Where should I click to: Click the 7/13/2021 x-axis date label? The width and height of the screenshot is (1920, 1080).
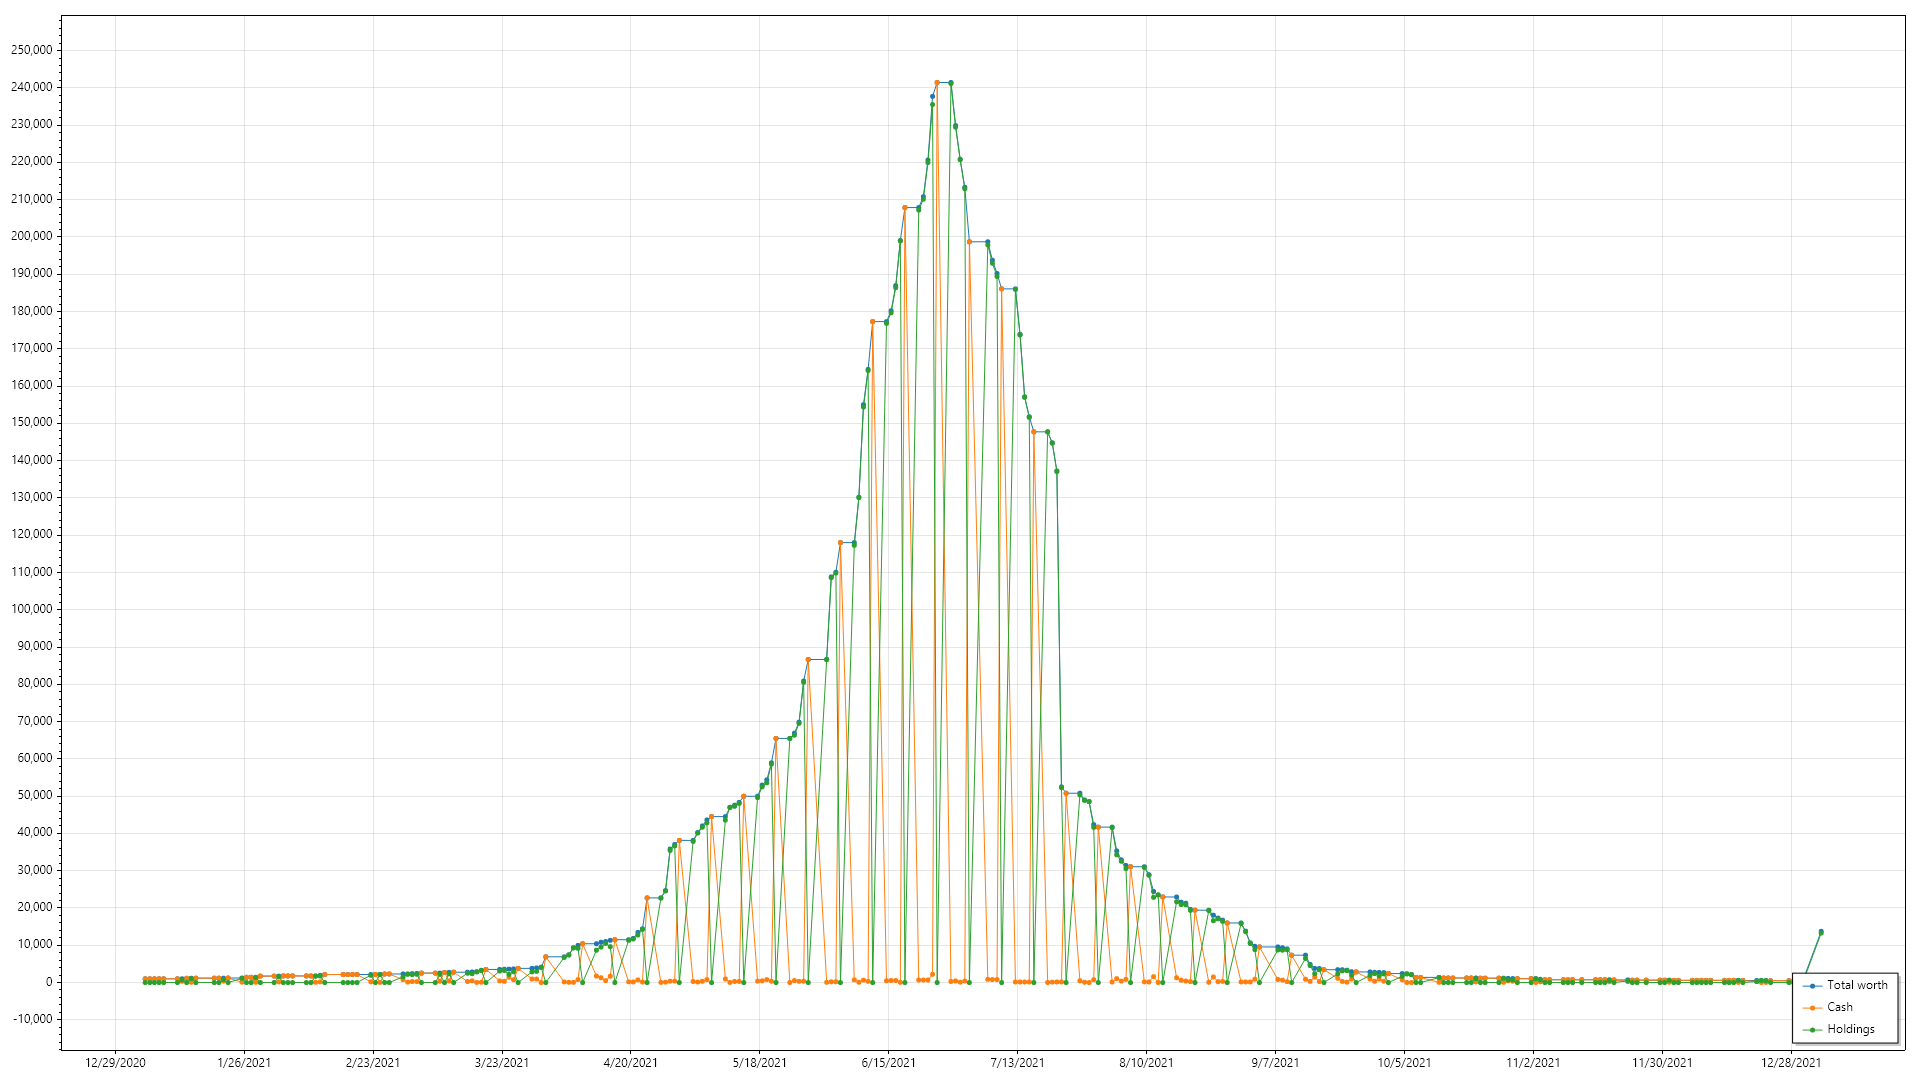tap(1017, 1063)
